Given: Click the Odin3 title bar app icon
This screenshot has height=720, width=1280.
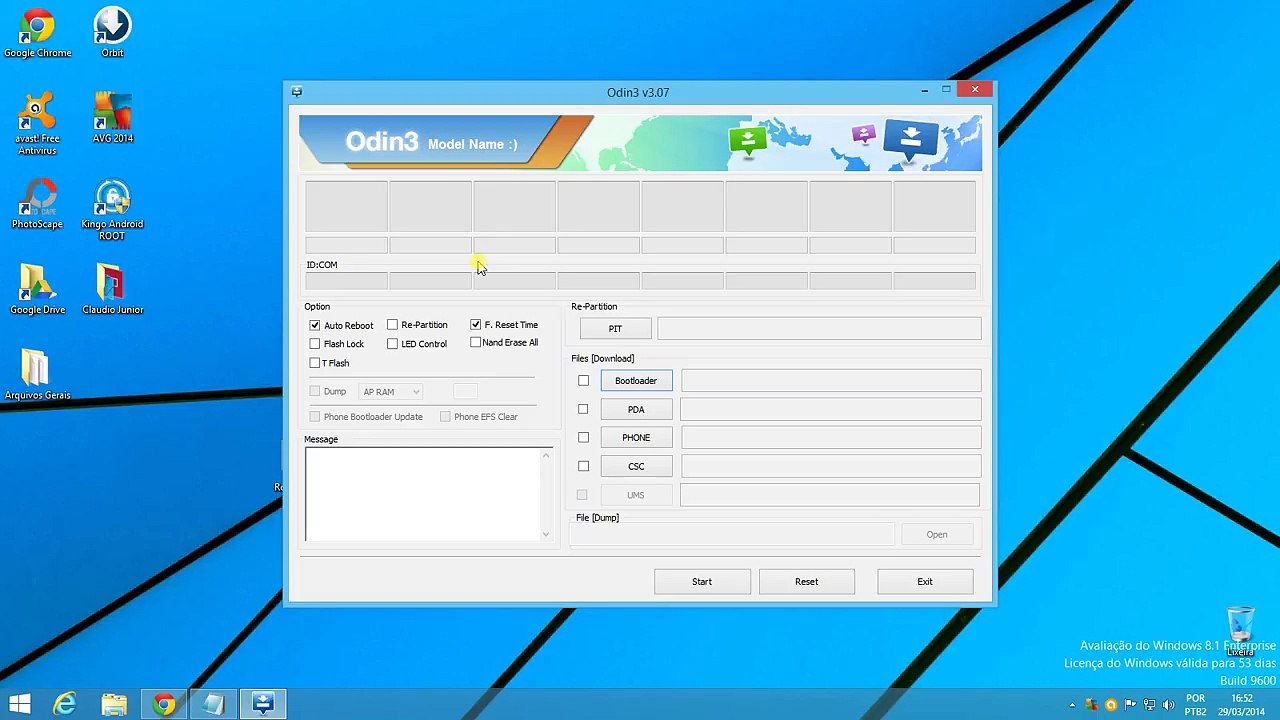Looking at the screenshot, I should coord(297,92).
